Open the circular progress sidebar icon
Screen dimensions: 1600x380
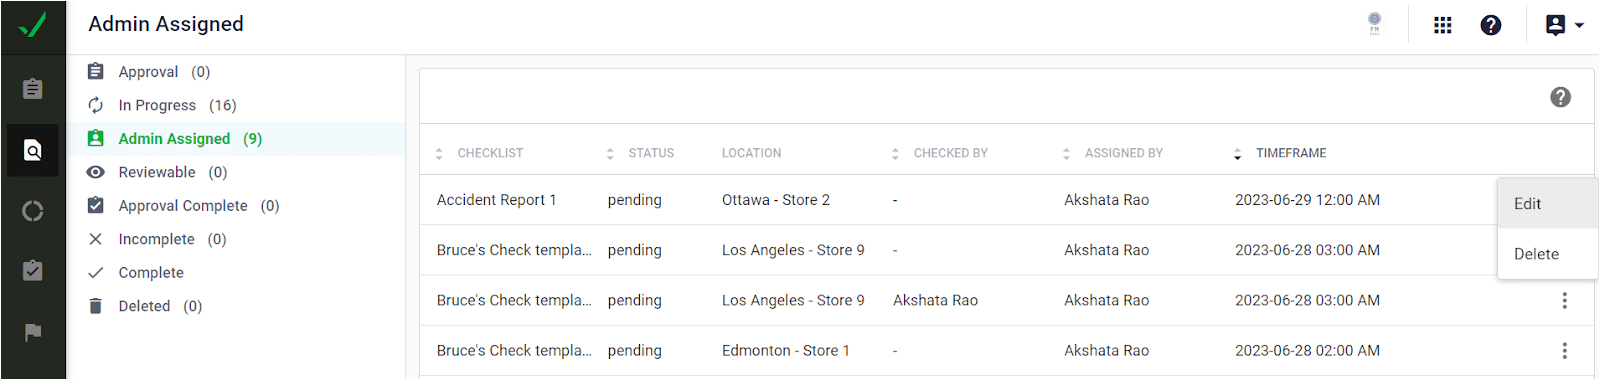(x=33, y=211)
